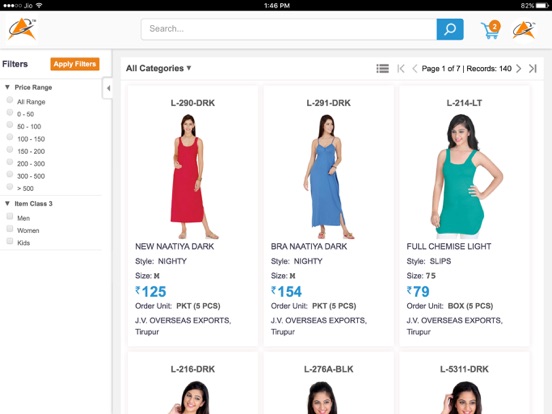The height and width of the screenshot is (414, 552).
Task: Jump to last page icon
Action: 533,68
